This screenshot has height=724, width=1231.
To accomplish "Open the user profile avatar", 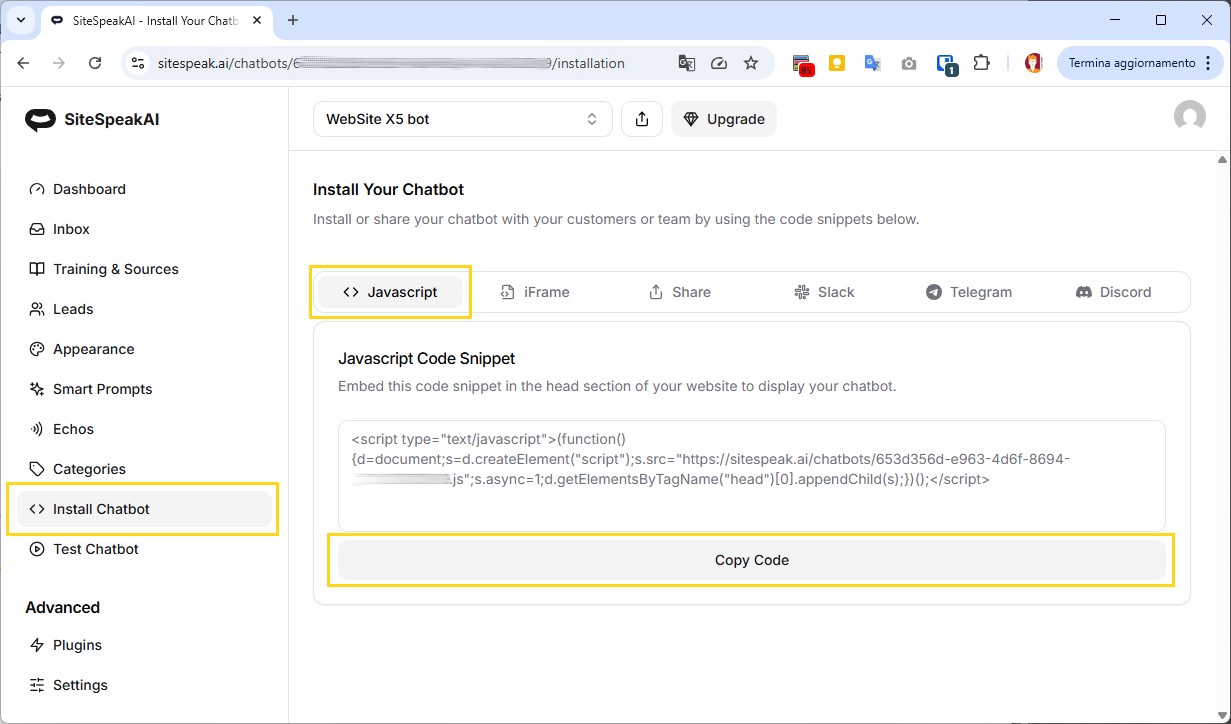I will pos(1189,117).
